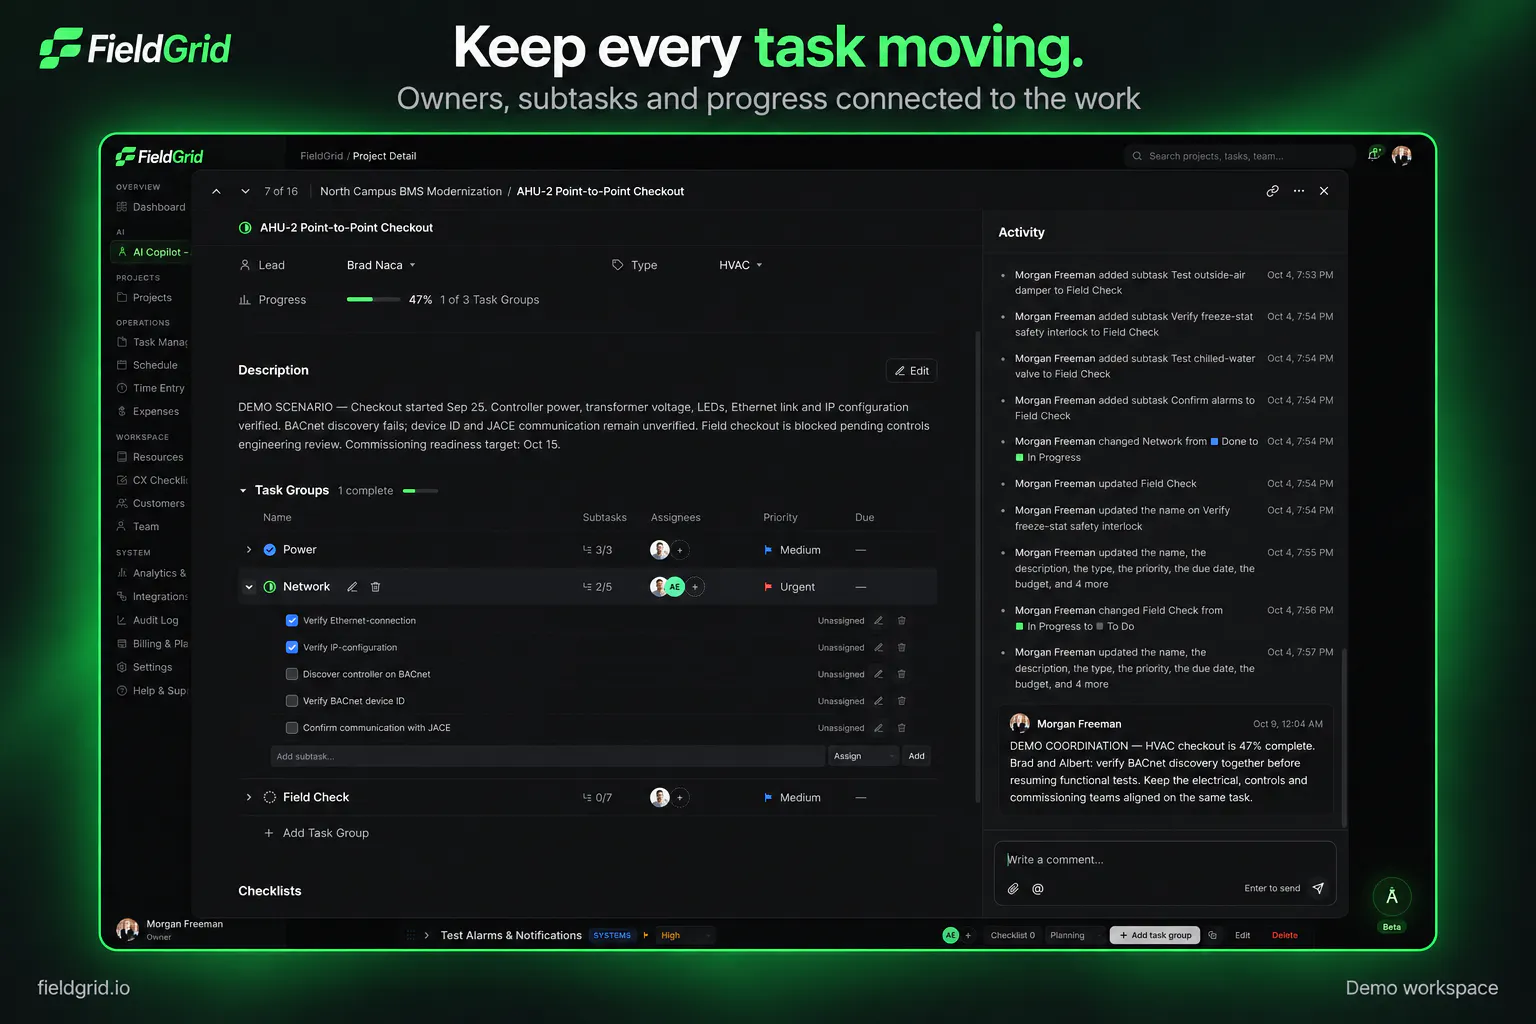This screenshot has width=1536, height=1024.
Task: Send the comment with the paper-plane icon
Action: (x=1318, y=888)
